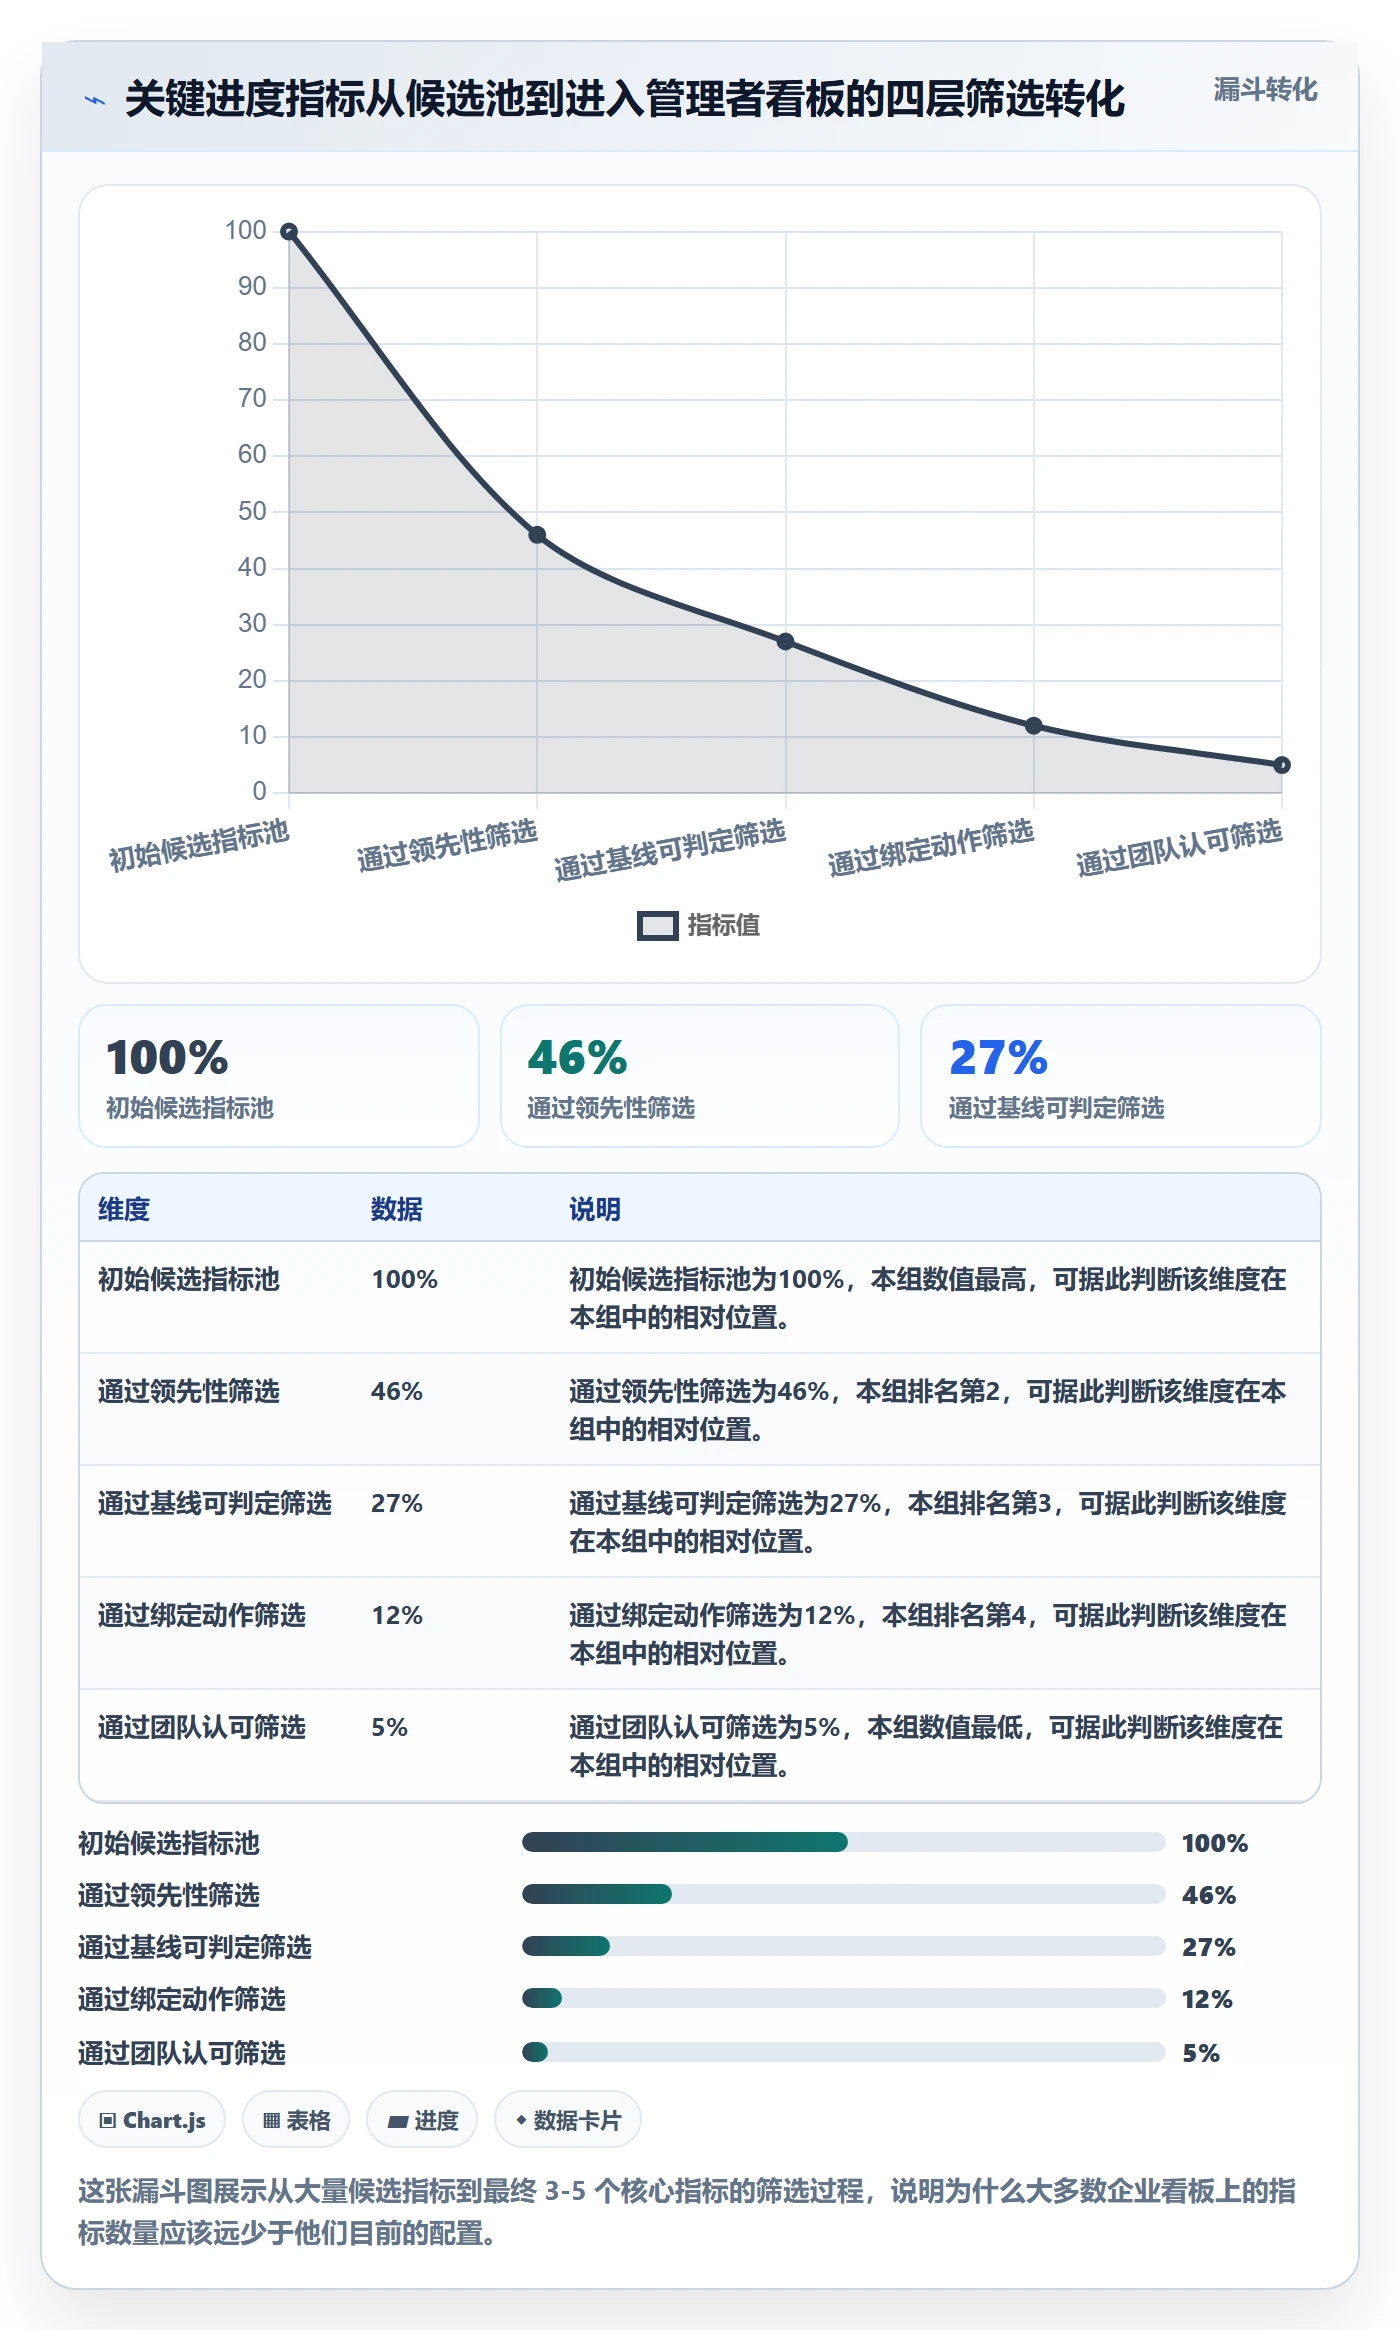This screenshot has height=2330, width=1400.
Task: Click the square icon in Chart.js chip
Action: [x=108, y=2120]
